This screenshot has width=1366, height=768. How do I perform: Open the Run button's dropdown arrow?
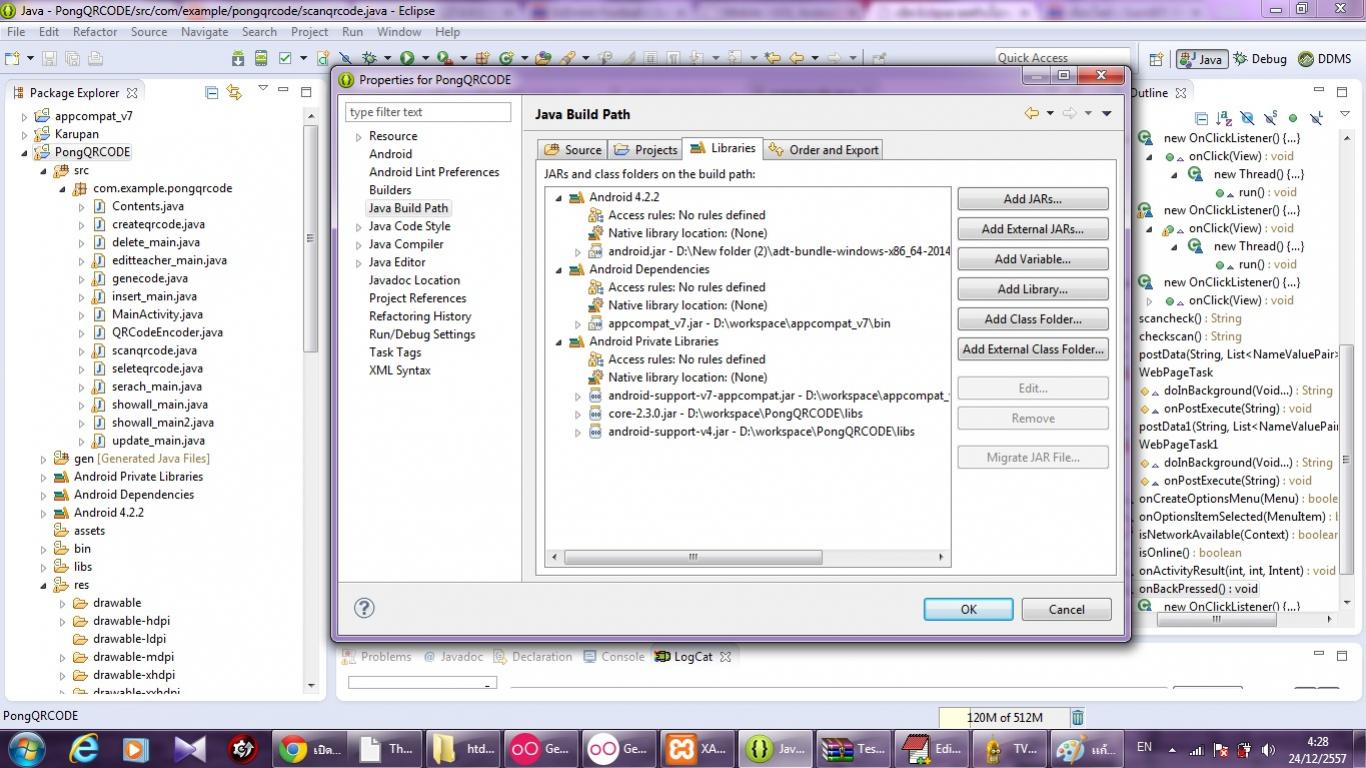425,58
